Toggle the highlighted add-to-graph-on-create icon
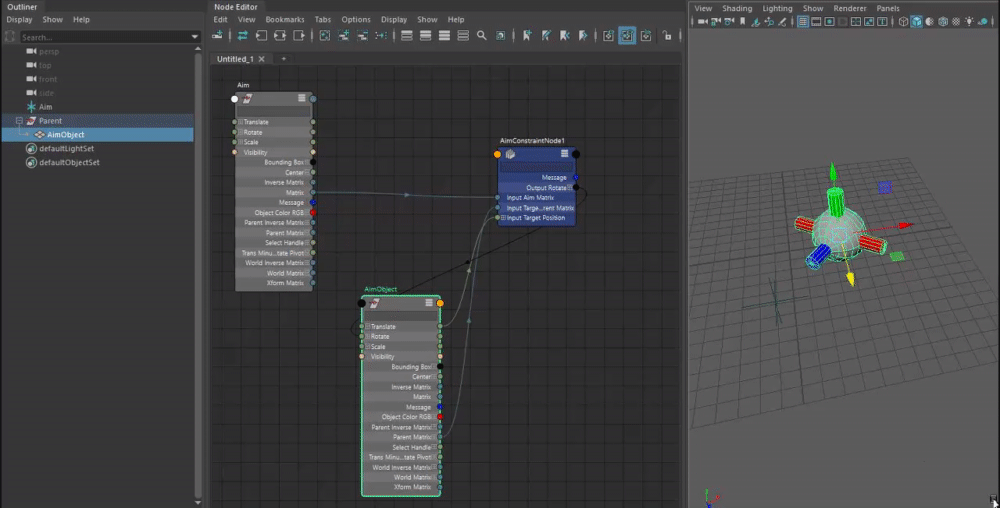The height and width of the screenshot is (508, 1000). click(626, 35)
